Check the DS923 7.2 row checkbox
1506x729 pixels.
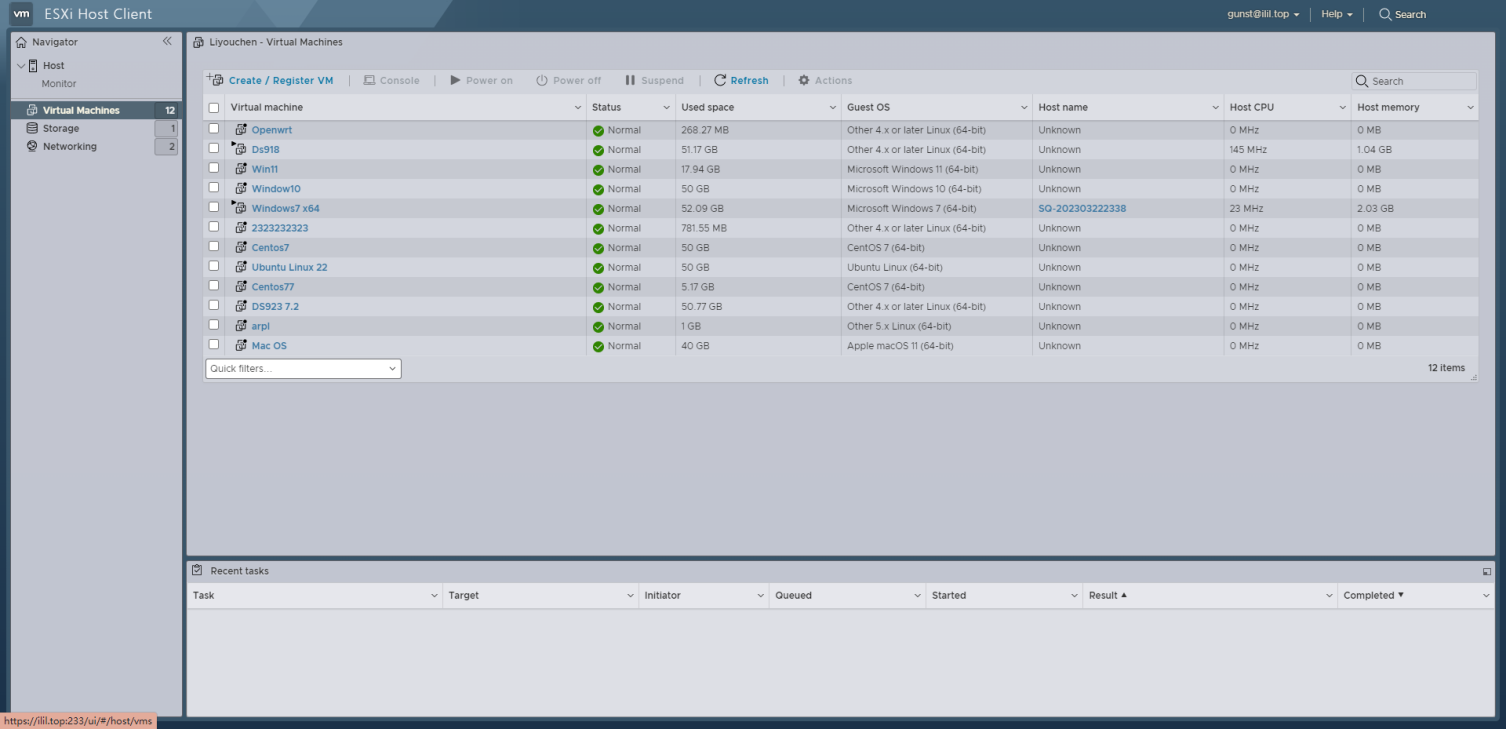214,305
